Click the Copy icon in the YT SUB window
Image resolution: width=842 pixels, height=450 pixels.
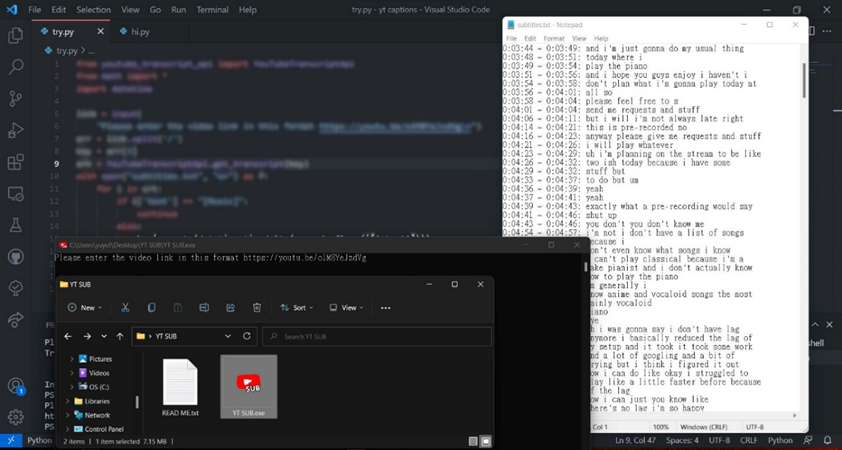coord(151,308)
